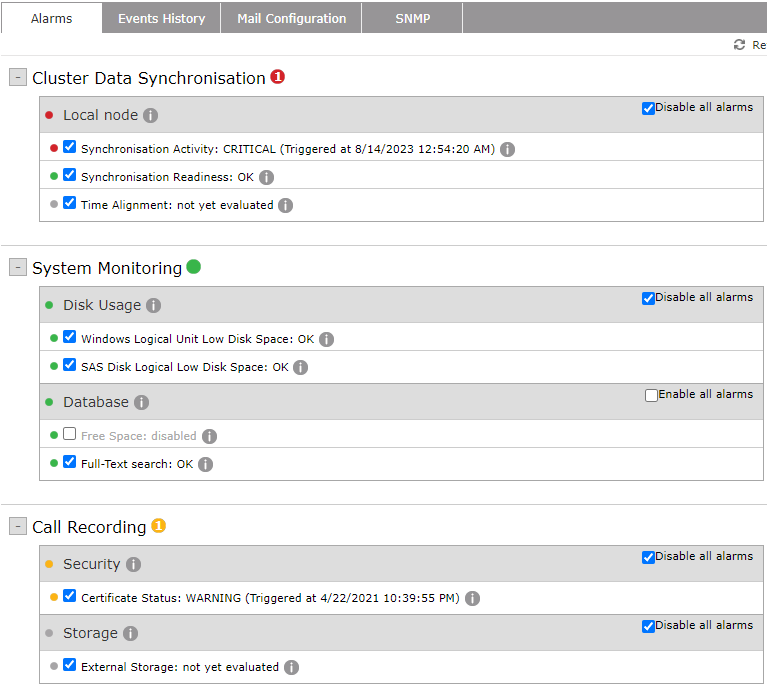The width and height of the screenshot is (767, 686).
Task: Collapse the Call Recording section
Action: (18, 527)
